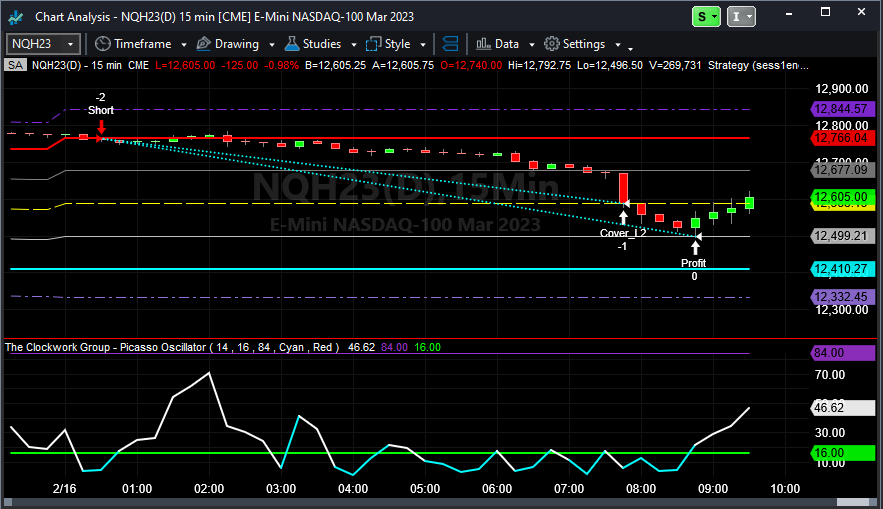Open the Data menu
The image size is (883, 509).
coord(506,44)
